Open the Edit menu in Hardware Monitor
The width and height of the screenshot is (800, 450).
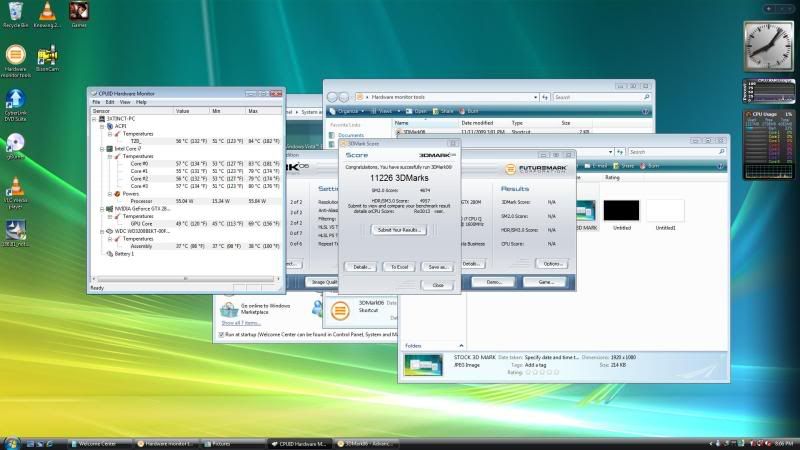[x=110, y=102]
